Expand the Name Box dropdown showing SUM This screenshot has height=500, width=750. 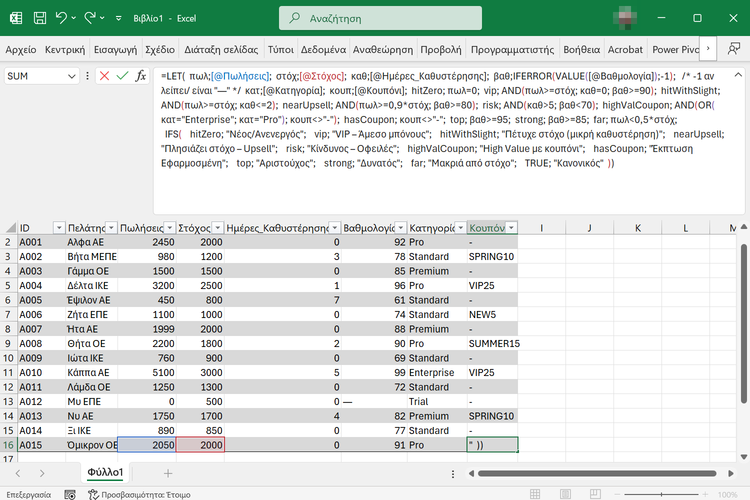(71, 76)
